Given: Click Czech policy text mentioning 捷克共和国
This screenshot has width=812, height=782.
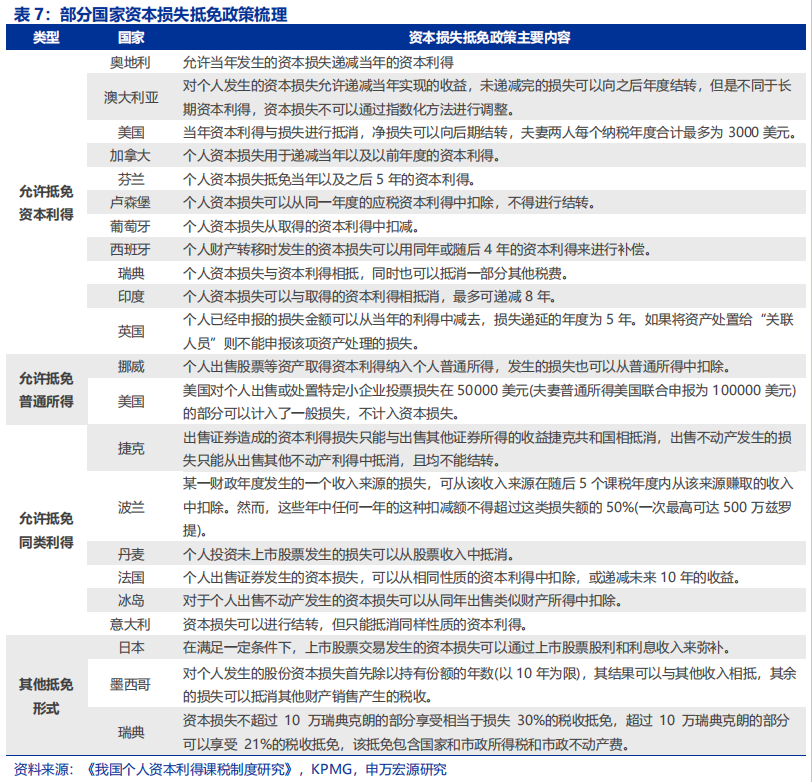Looking at the screenshot, I should coord(487,449).
